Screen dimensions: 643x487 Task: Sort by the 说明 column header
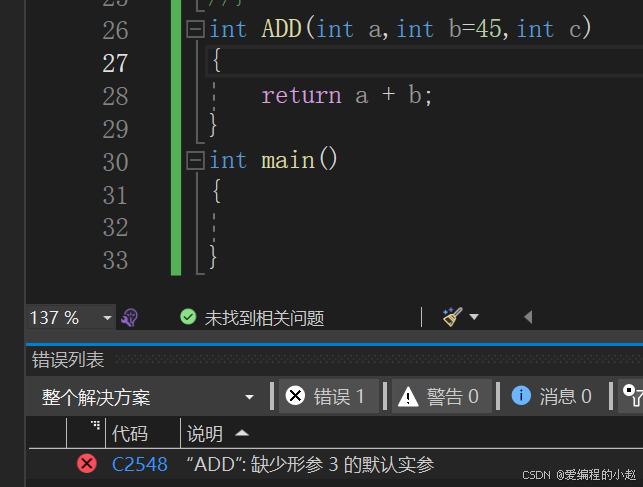point(205,433)
